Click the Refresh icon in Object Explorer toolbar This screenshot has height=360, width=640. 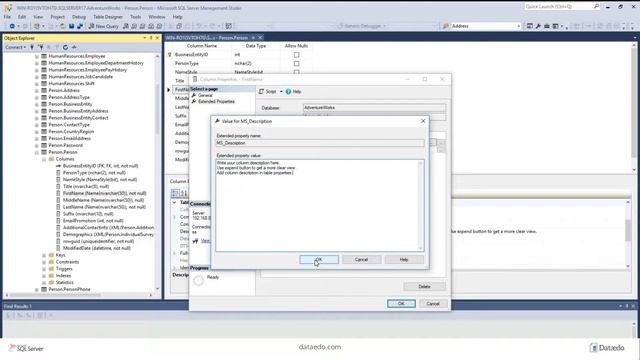click(65, 47)
